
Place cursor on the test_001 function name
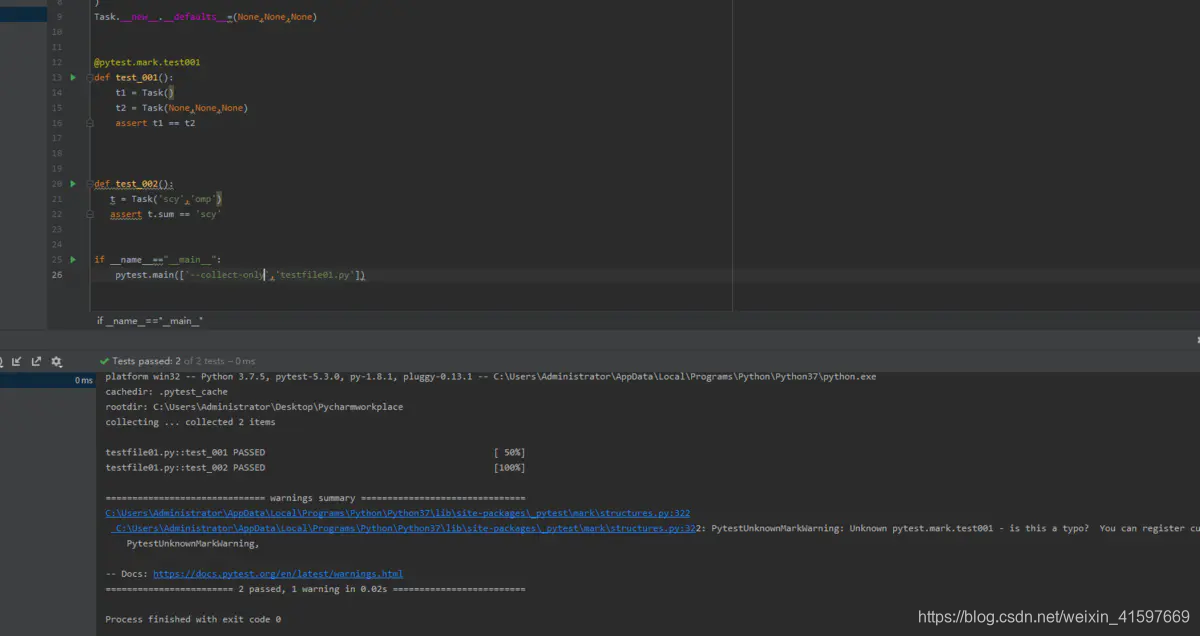click(x=137, y=77)
